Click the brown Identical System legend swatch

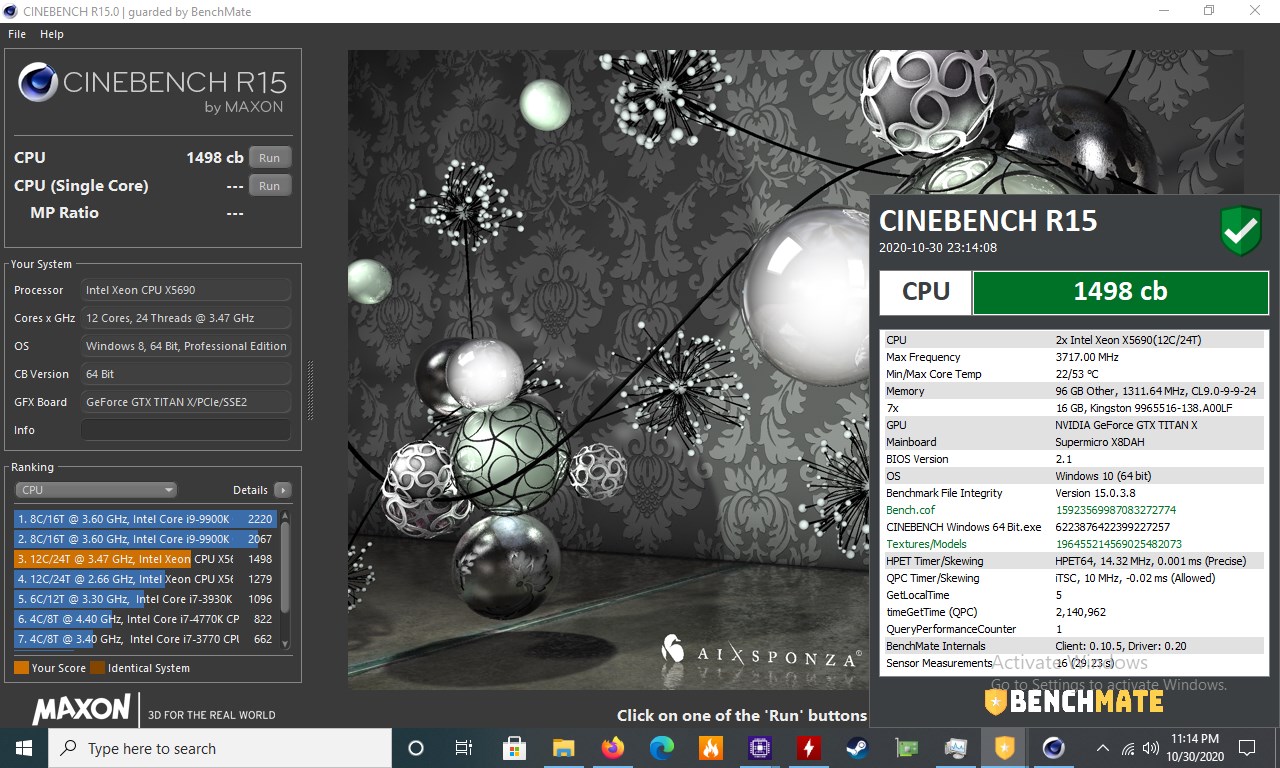click(x=97, y=668)
